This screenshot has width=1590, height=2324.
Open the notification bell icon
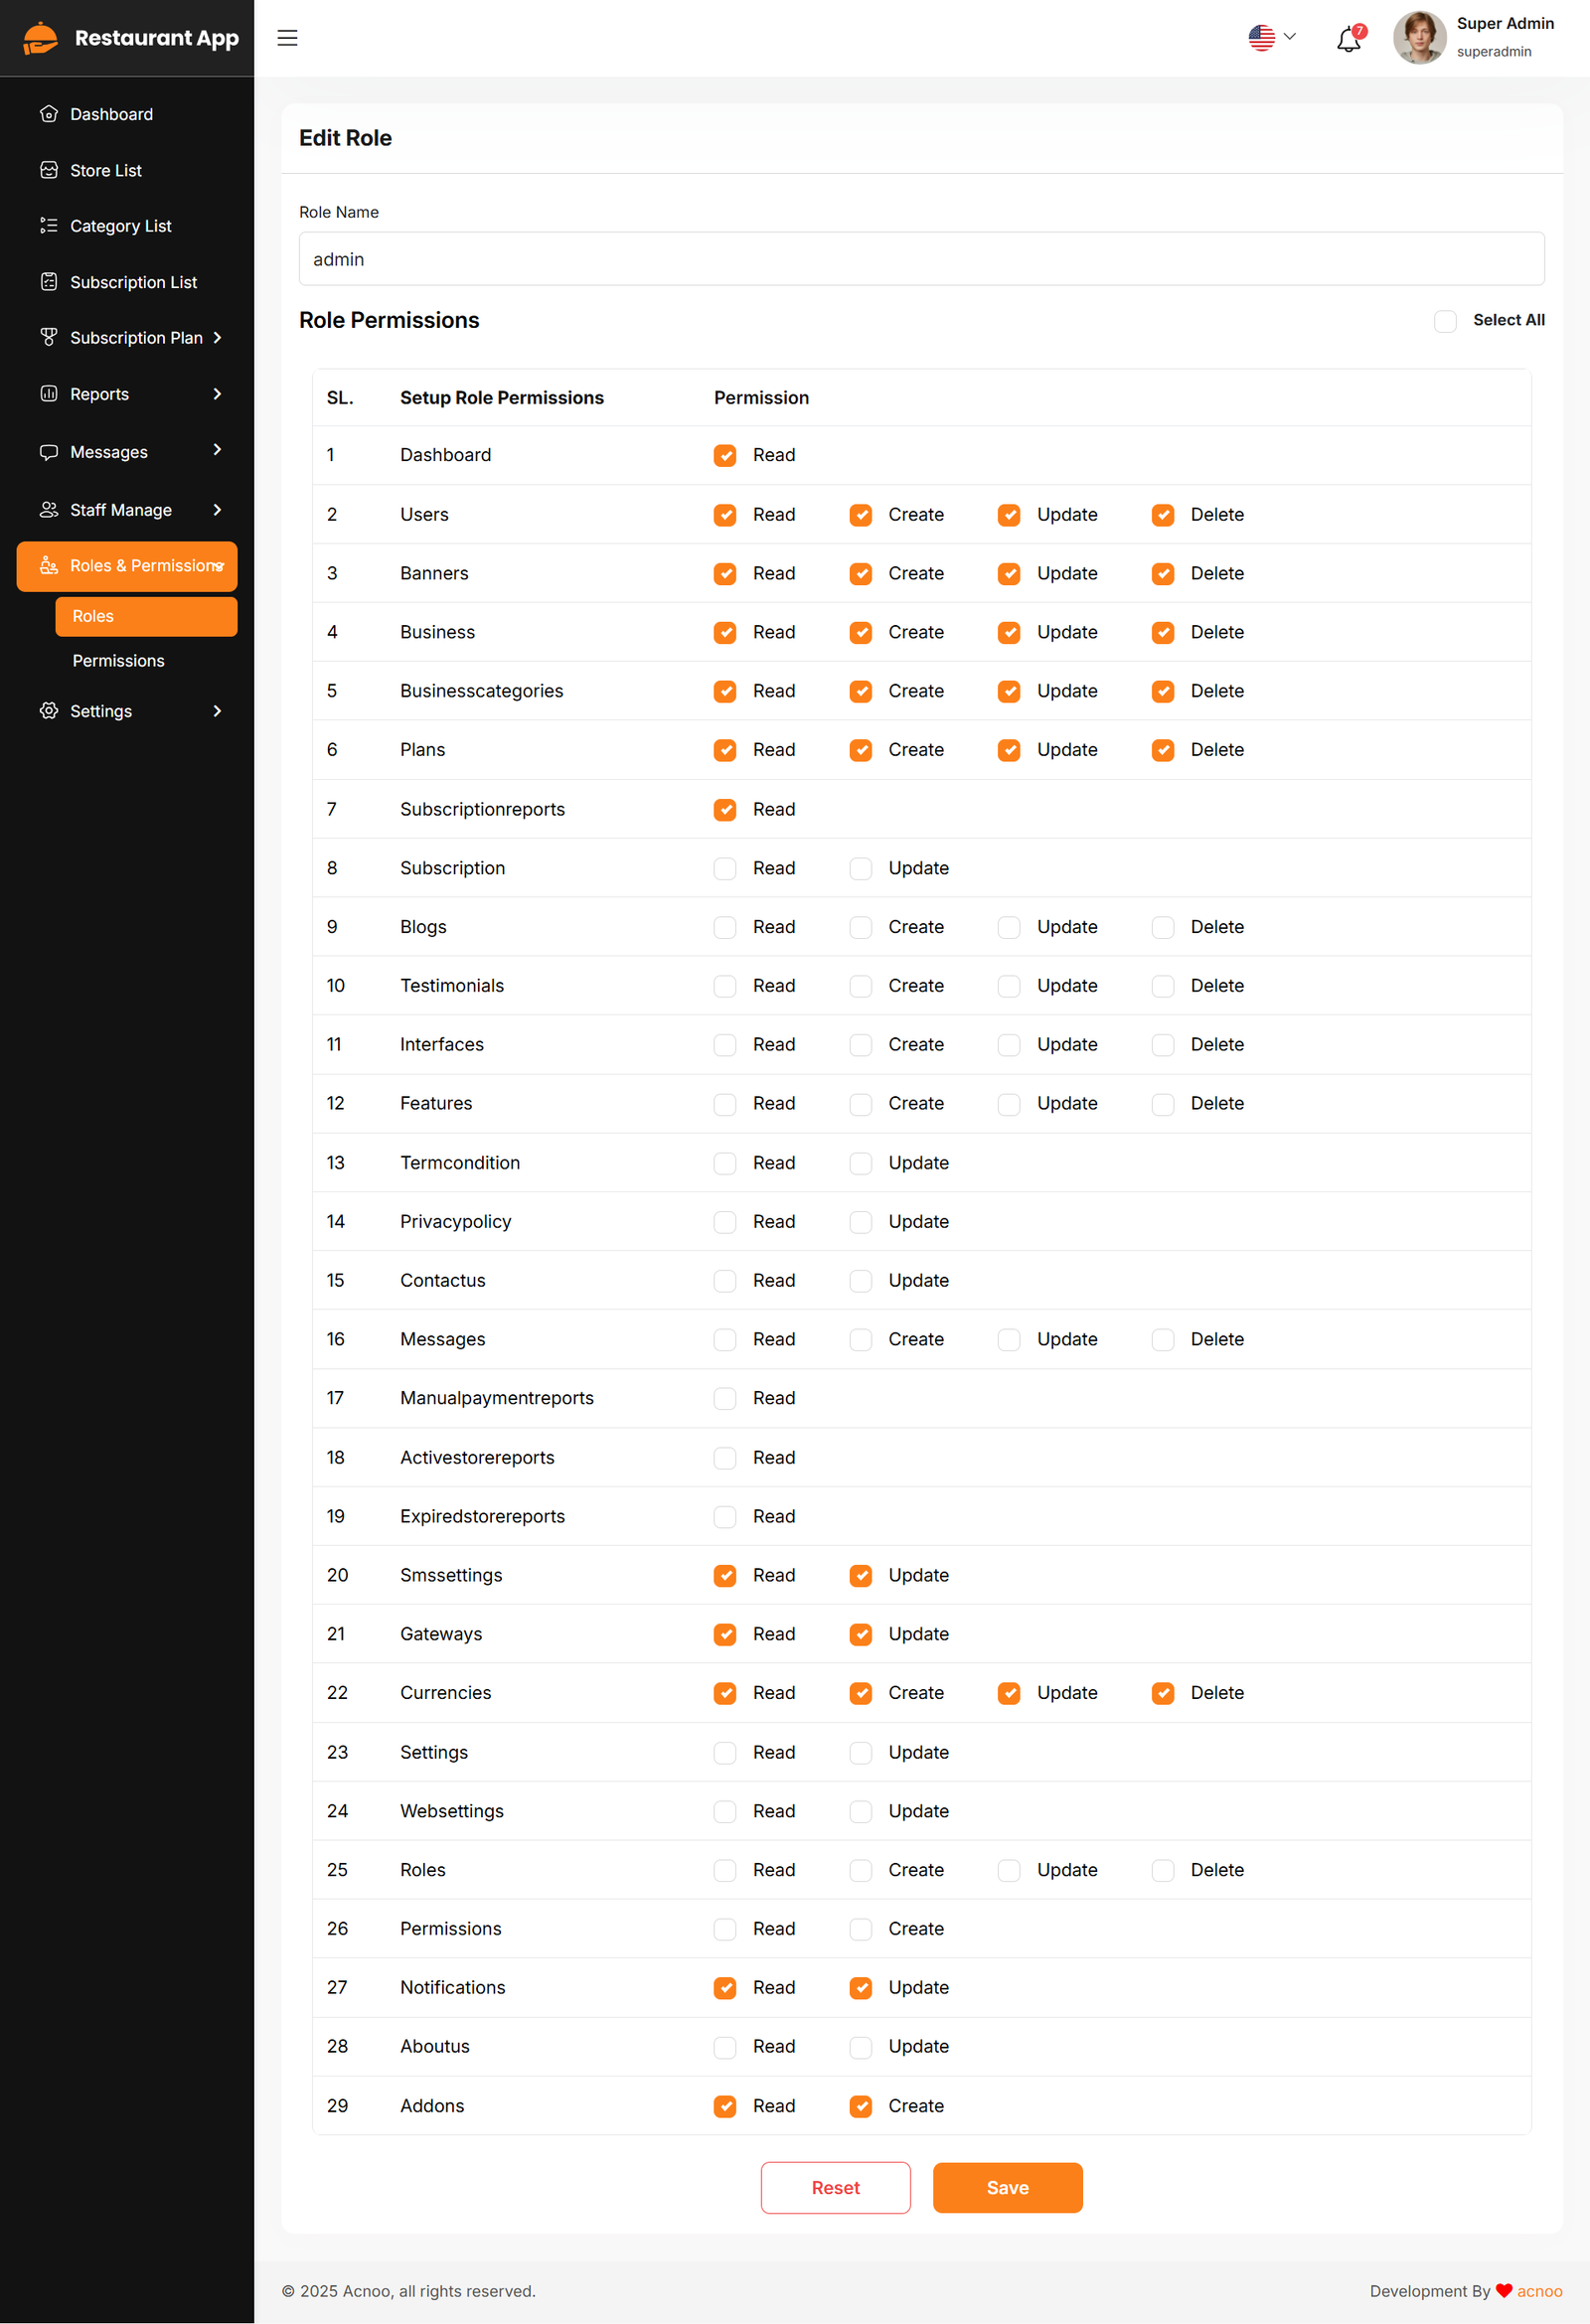tap(1348, 39)
